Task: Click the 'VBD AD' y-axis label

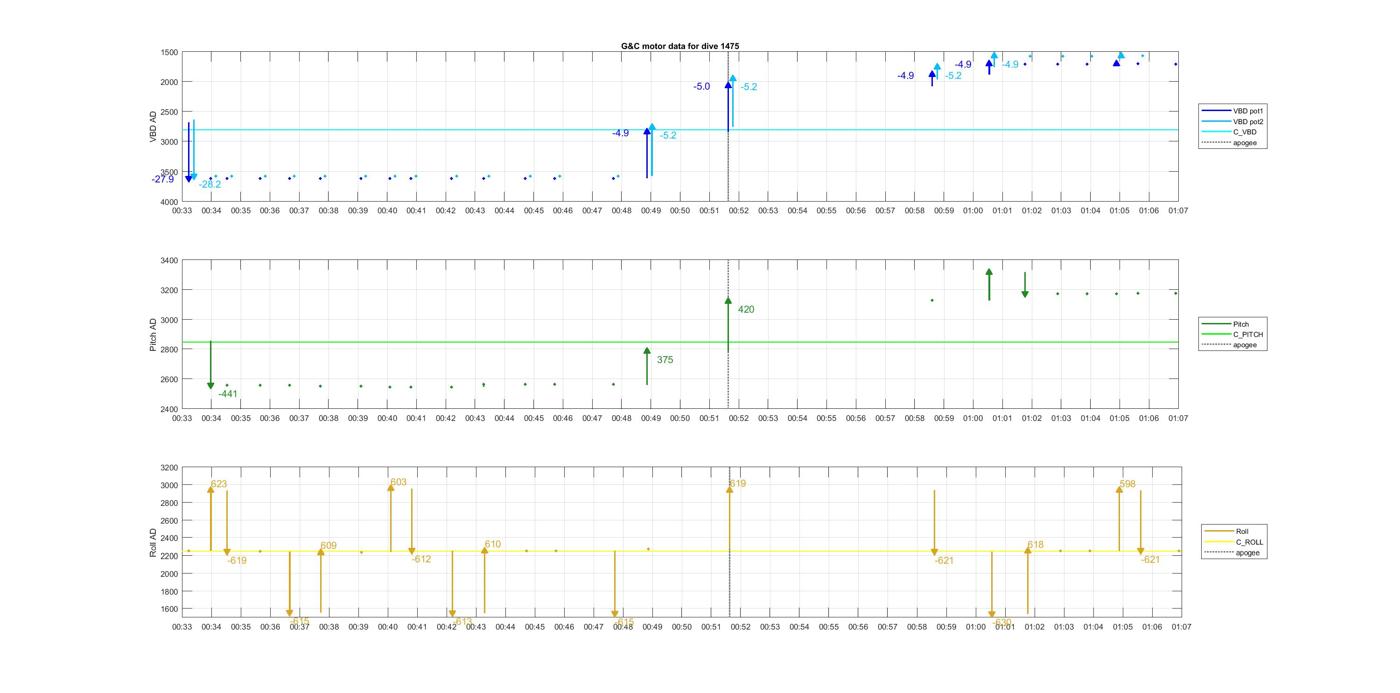Action: click(154, 127)
